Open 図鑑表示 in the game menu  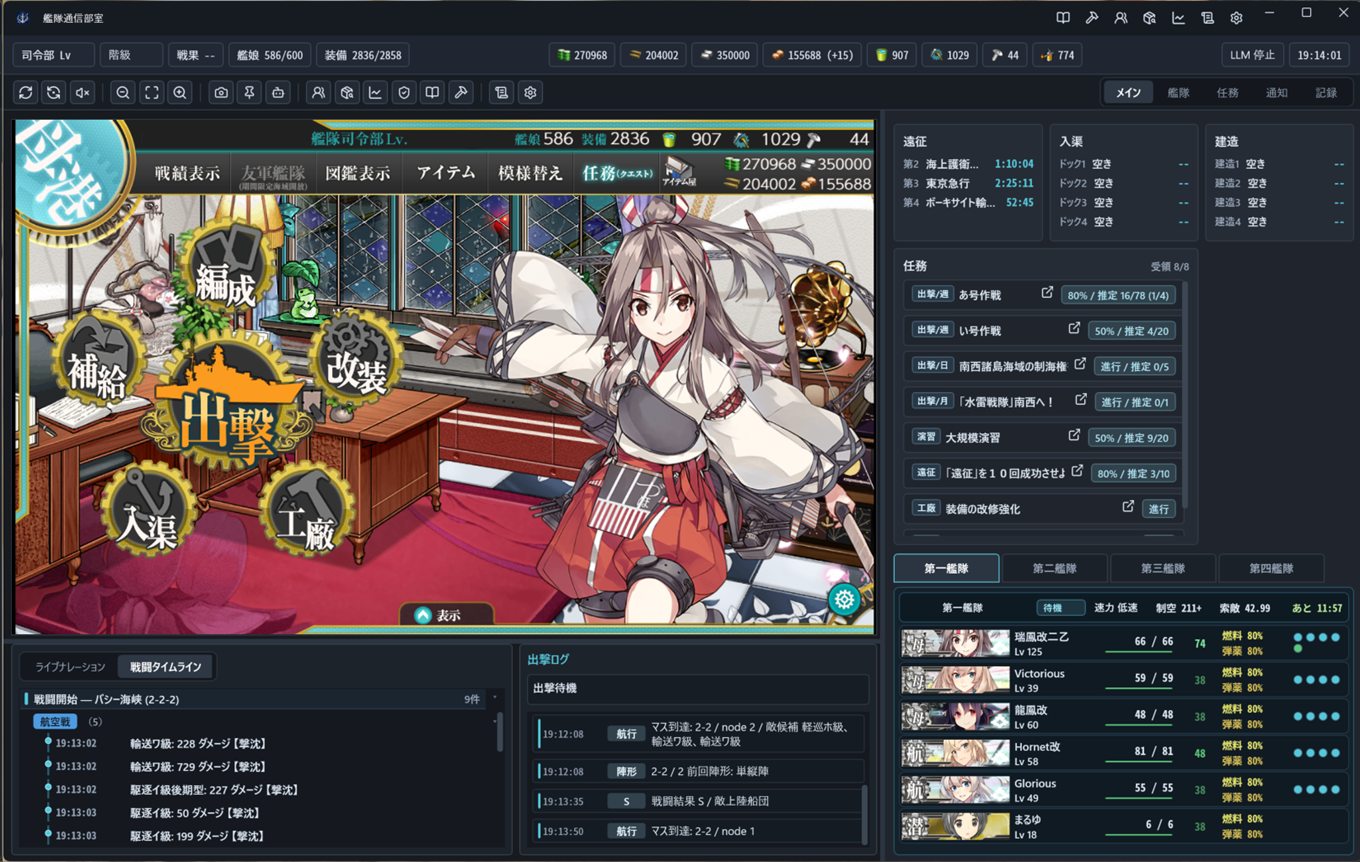[x=358, y=172]
